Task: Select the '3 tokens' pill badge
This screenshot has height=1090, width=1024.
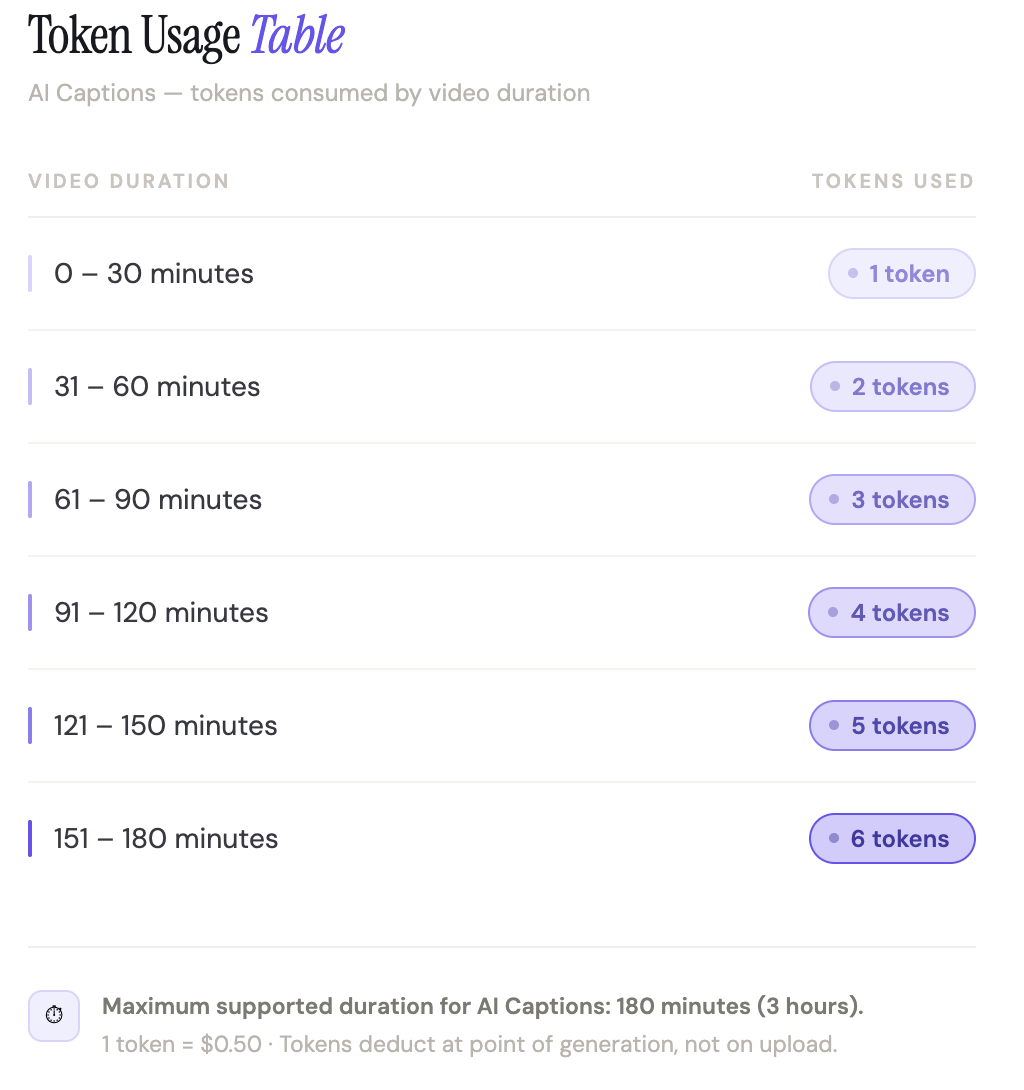Action: coord(892,500)
